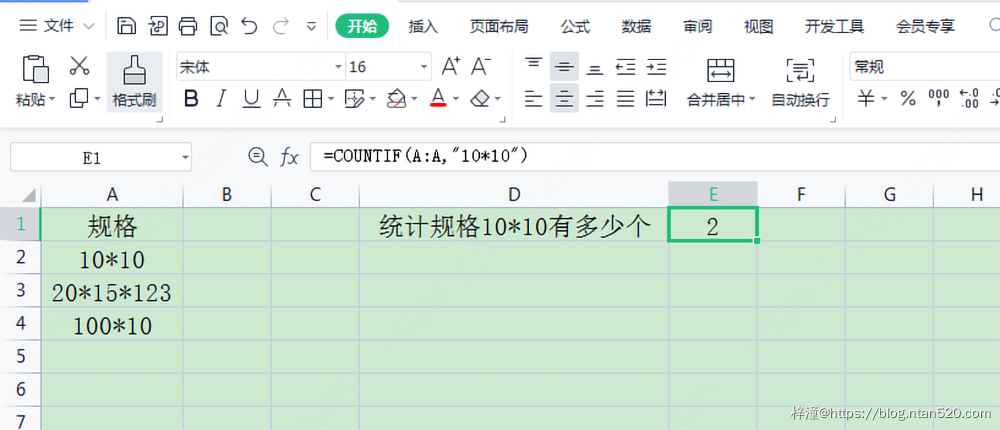This screenshot has height=430, width=1000.
Task: Decrease font size with A- icon
Action: (x=481, y=66)
